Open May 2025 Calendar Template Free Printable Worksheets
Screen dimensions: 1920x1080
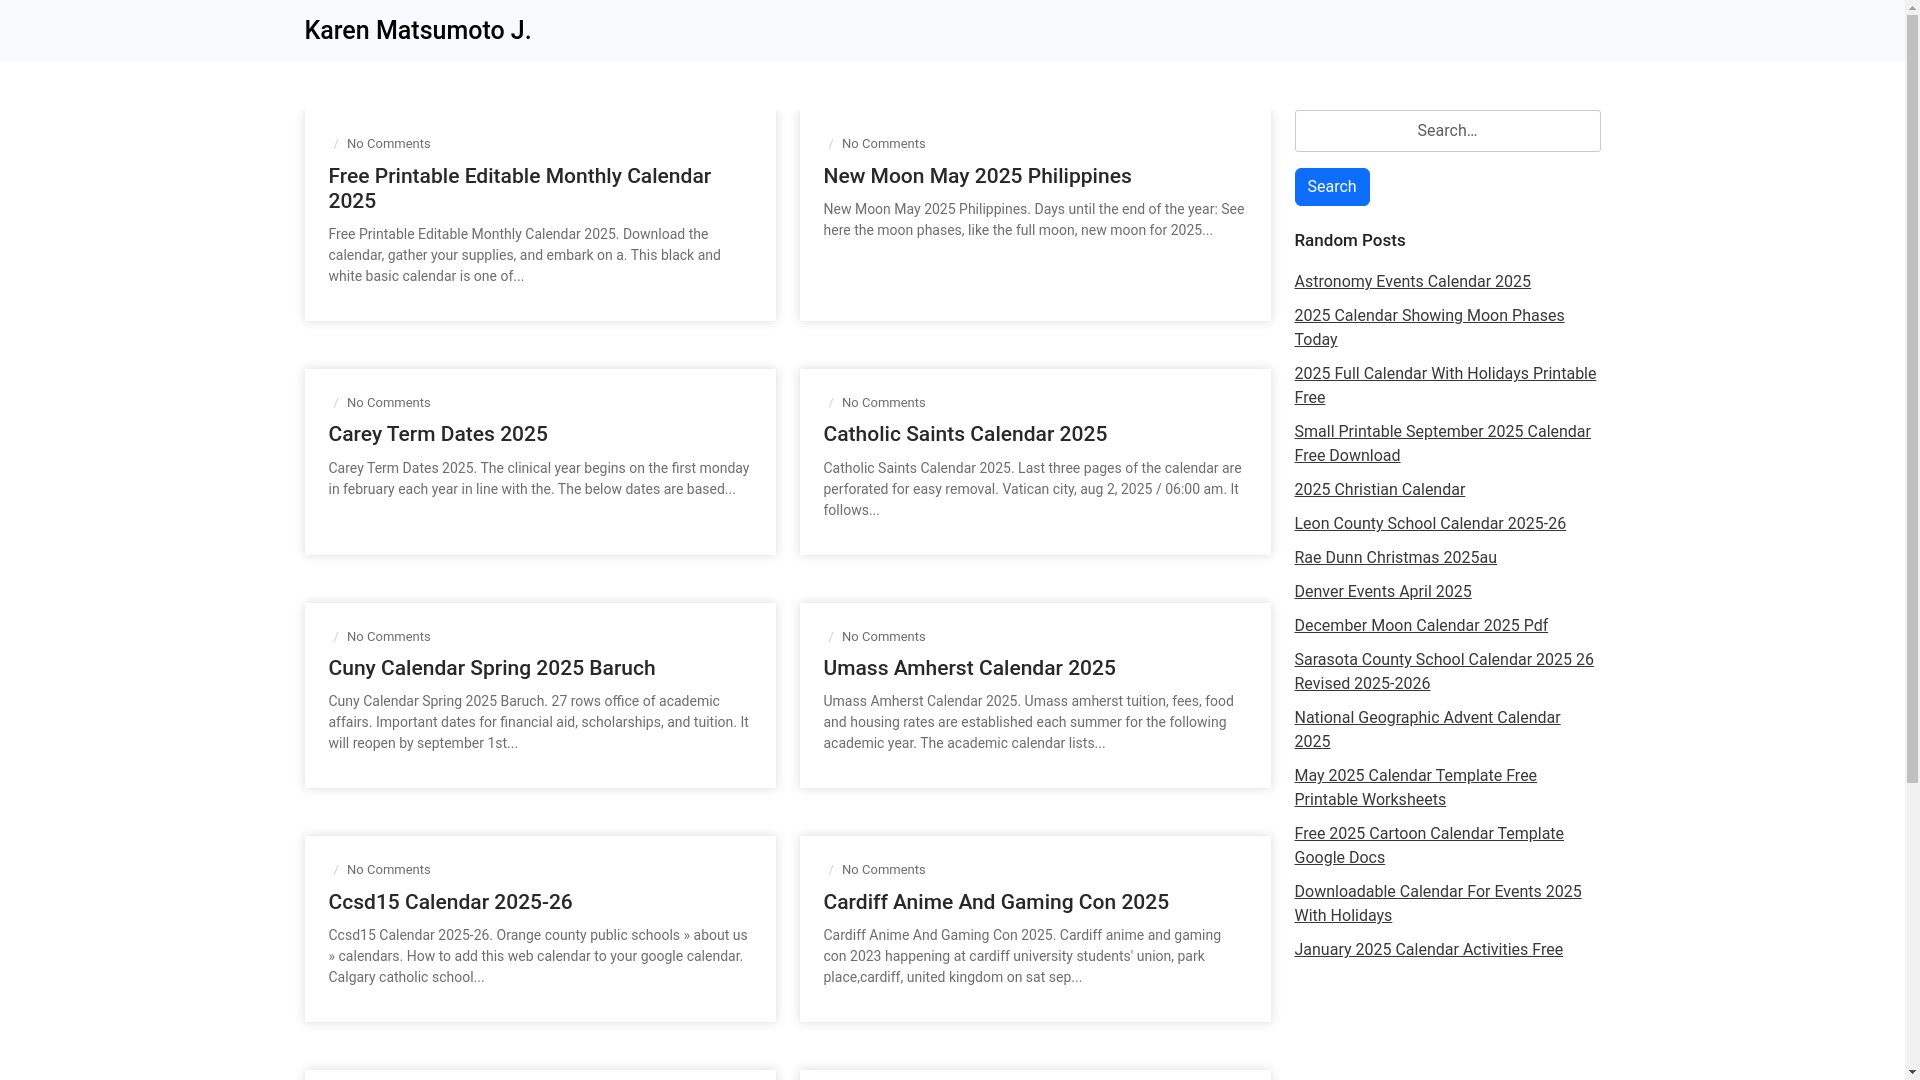[x=1415, y=788]
